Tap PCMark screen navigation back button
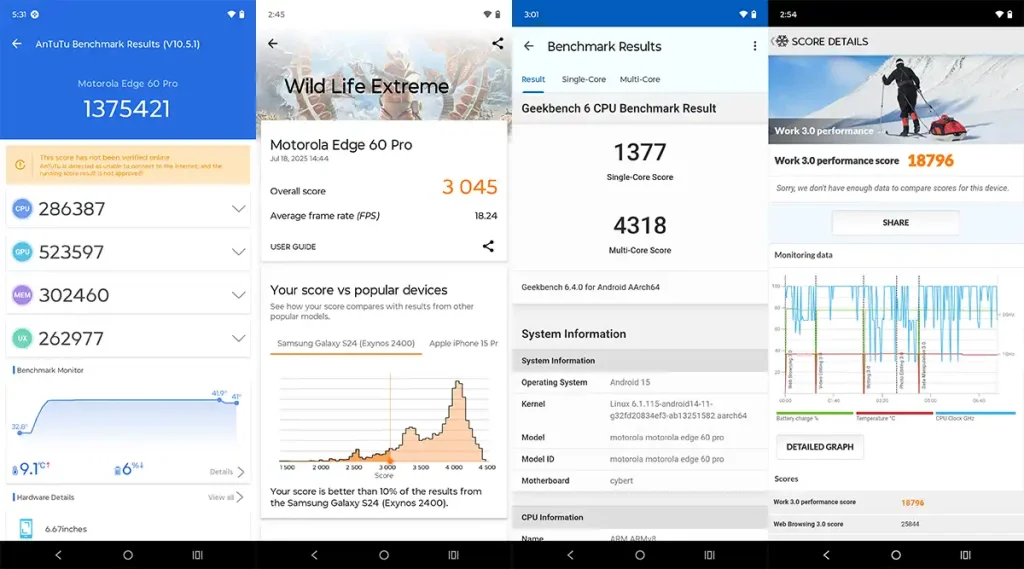 tap(826, 555)
